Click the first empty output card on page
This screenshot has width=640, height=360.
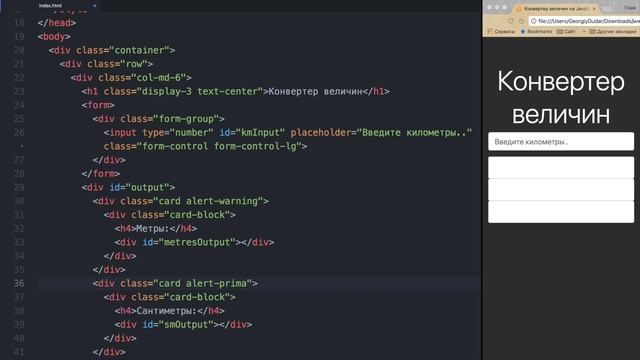[561, 167]
